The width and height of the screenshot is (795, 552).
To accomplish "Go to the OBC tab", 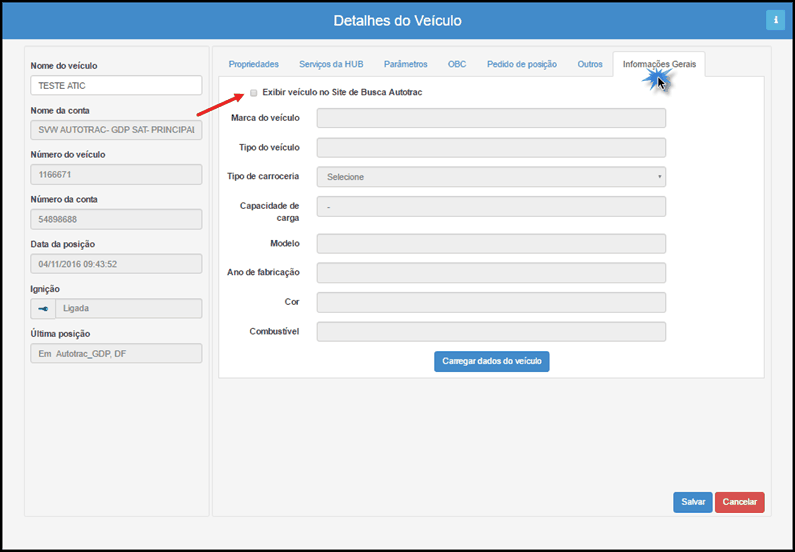I will [x=457, y=64].
